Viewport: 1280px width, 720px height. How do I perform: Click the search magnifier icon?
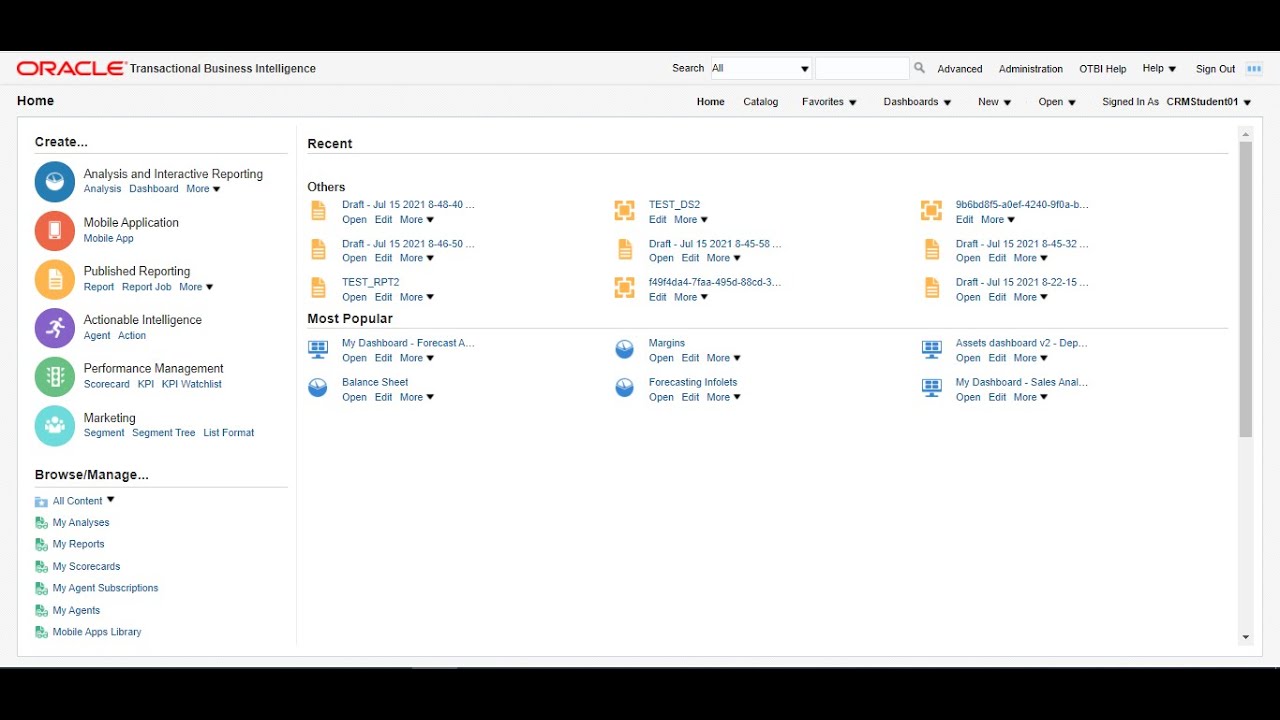point(919,68)
